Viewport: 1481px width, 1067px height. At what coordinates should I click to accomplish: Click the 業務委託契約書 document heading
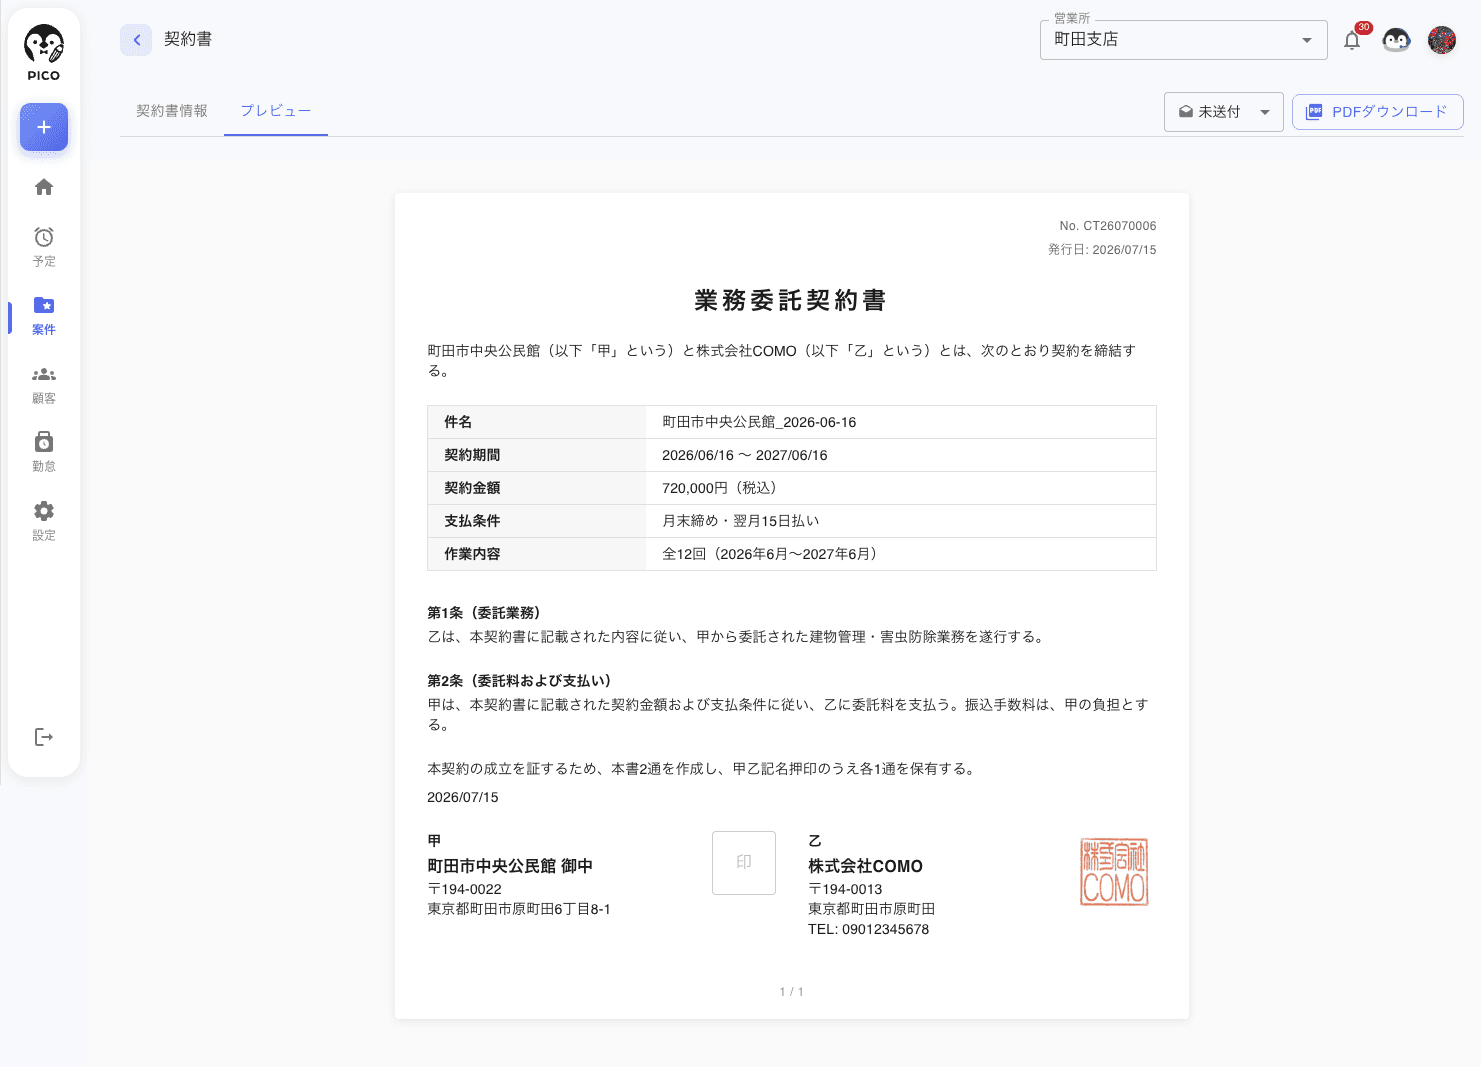(x=791, y=300)
